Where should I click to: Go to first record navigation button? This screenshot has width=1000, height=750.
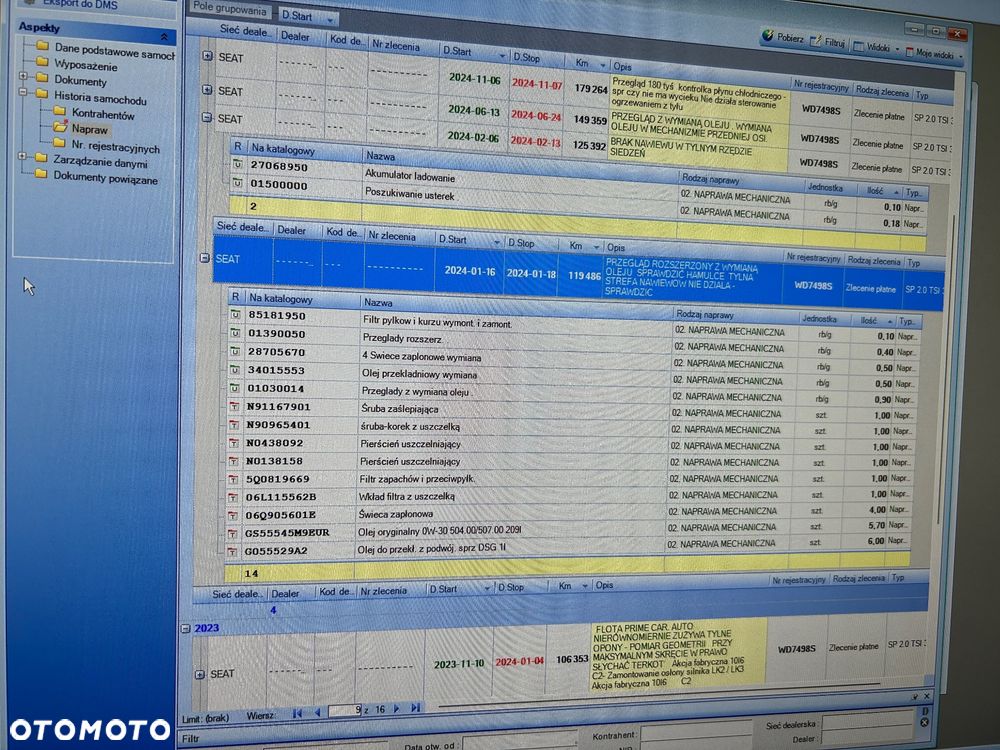297,714
